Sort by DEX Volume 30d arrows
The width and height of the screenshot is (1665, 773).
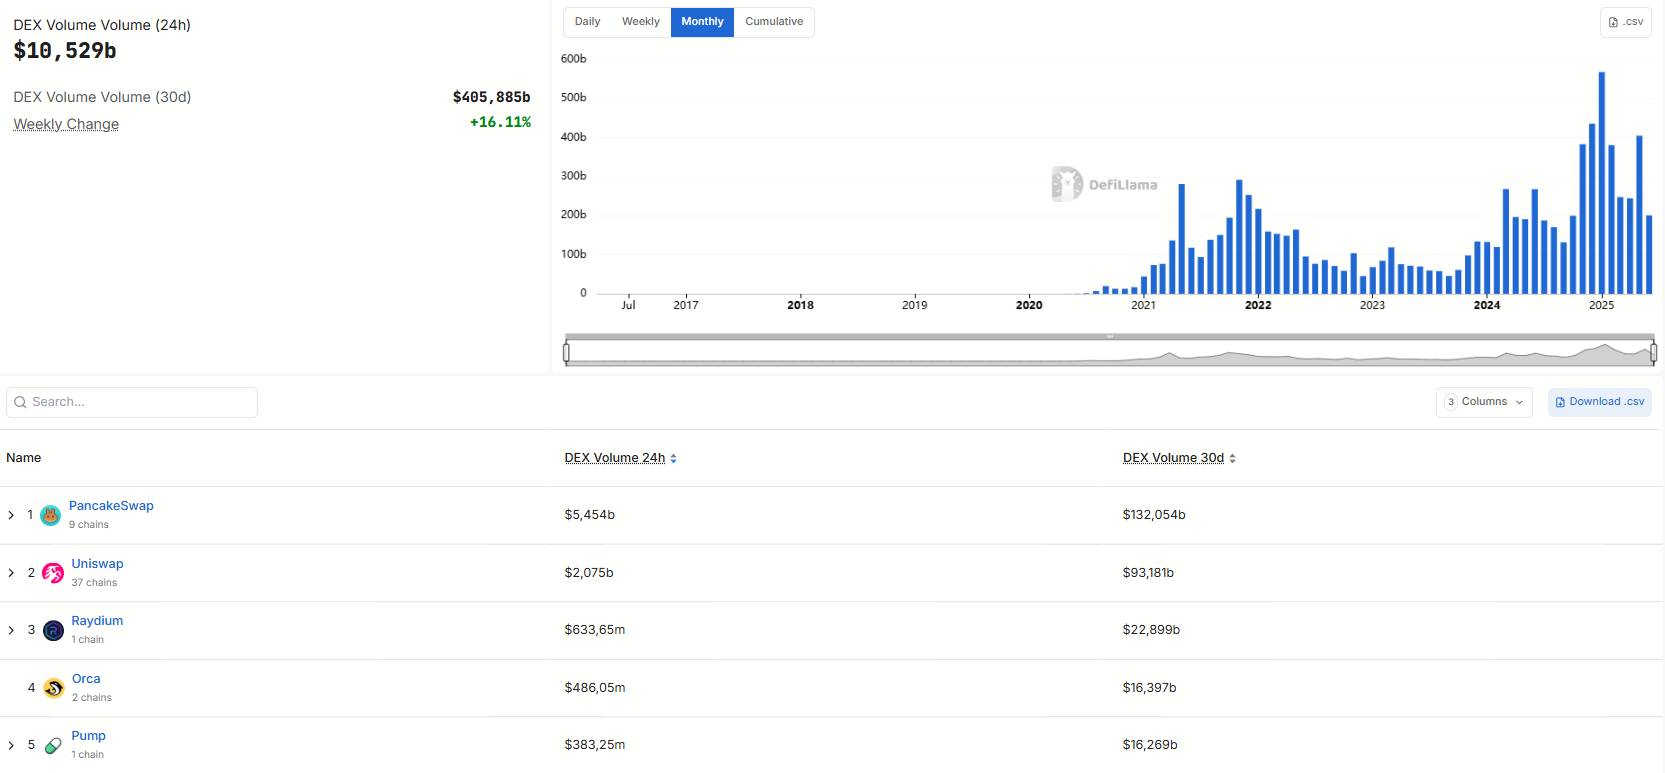pyautogui.click(x=1232, y=458)
